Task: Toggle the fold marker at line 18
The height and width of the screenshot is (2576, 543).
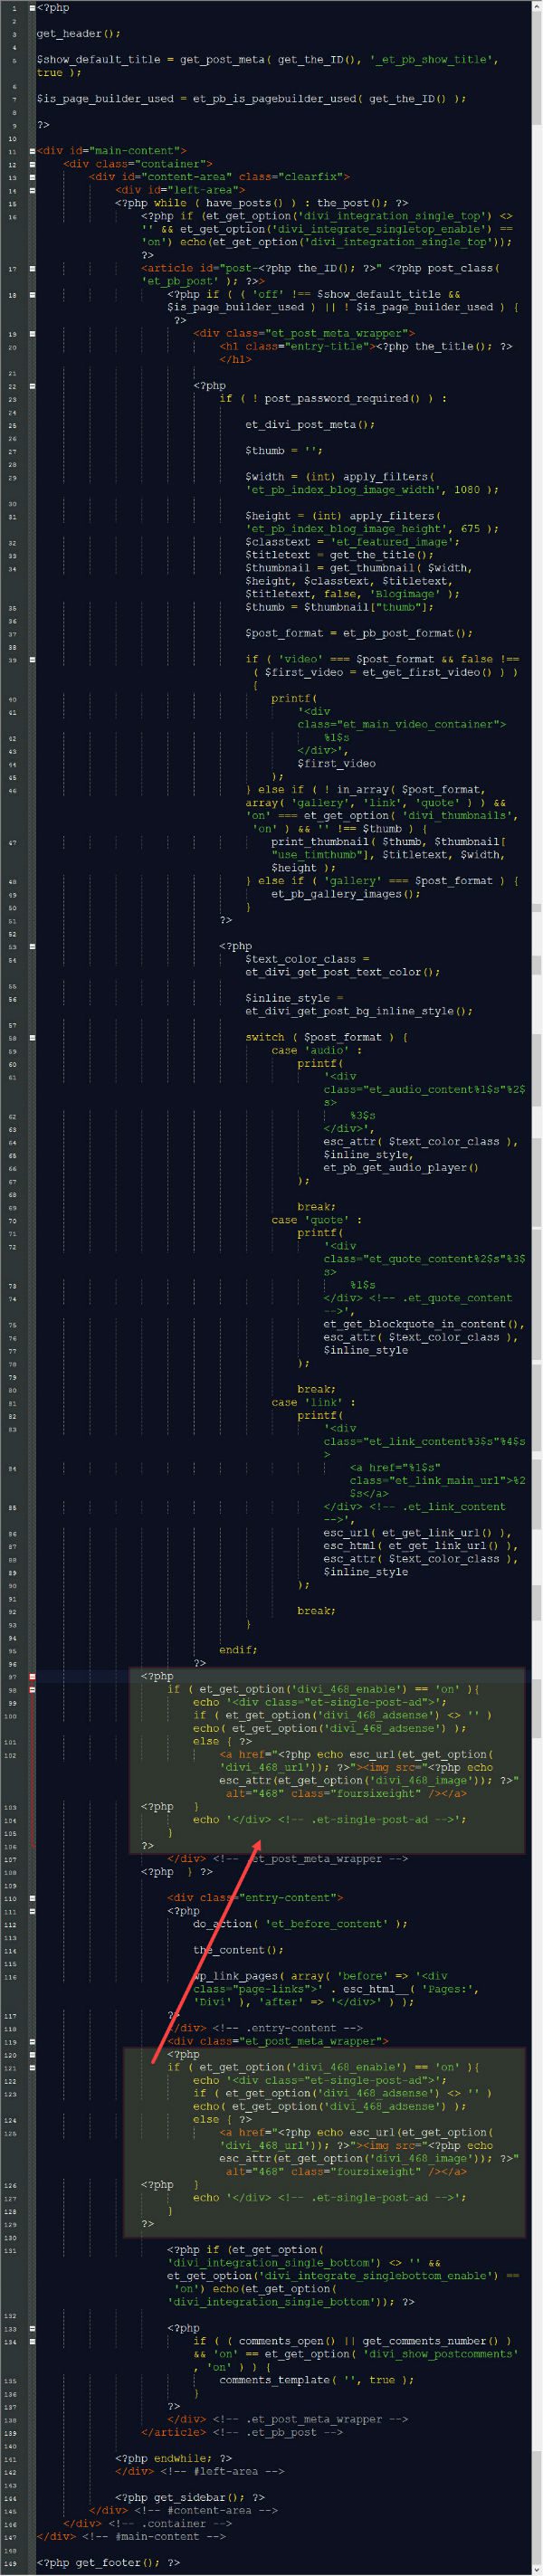Action: point(32,295)
